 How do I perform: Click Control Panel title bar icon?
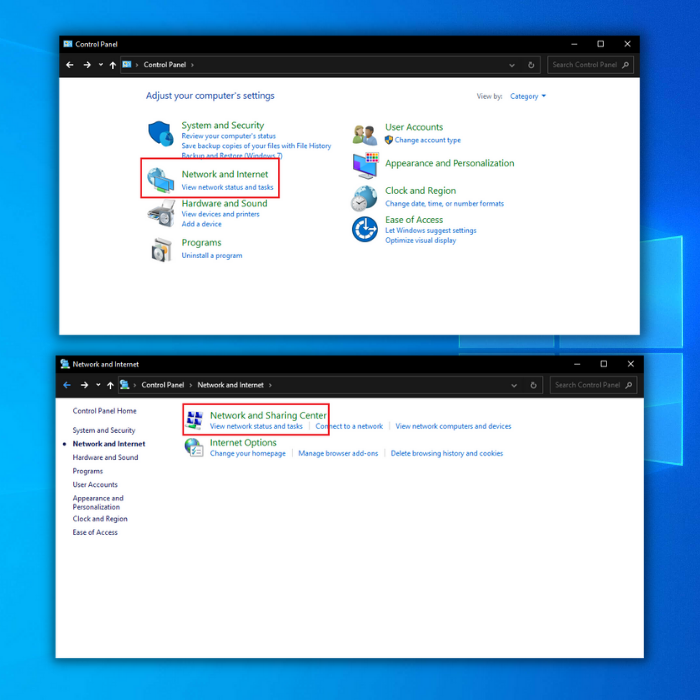tap(68, 44)
